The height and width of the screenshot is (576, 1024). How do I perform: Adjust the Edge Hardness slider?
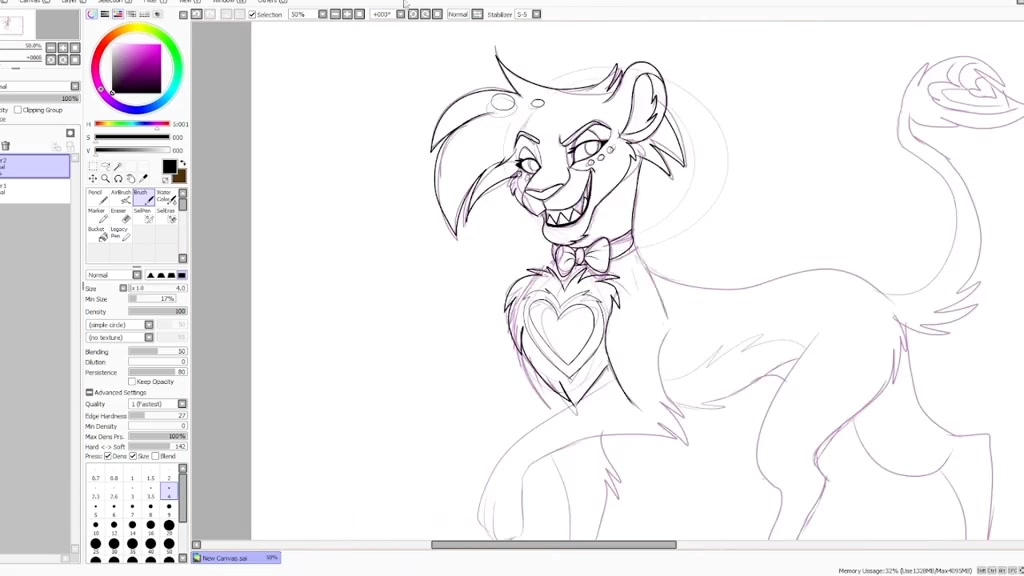coord(158,415)
